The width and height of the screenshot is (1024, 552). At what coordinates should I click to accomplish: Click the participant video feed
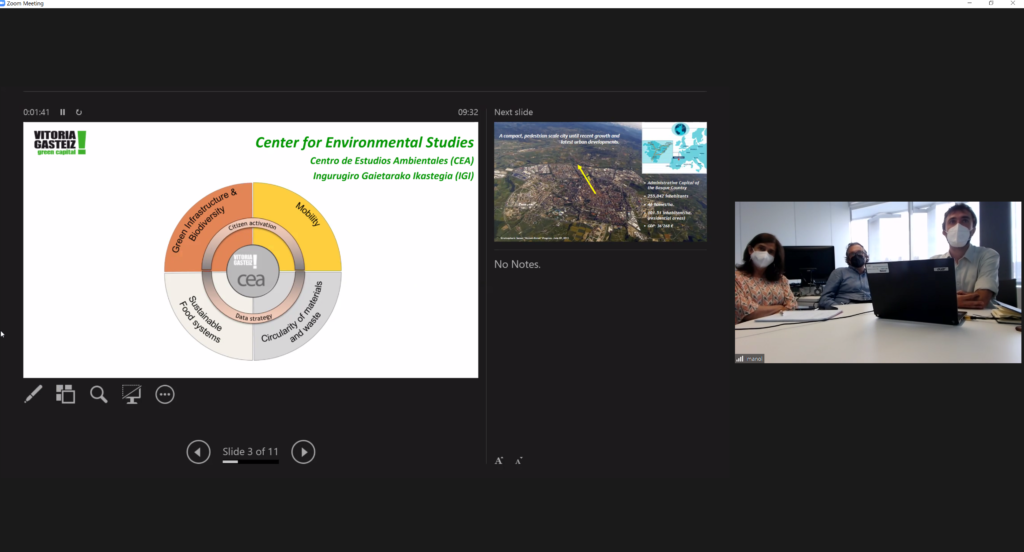click(878, 282)
